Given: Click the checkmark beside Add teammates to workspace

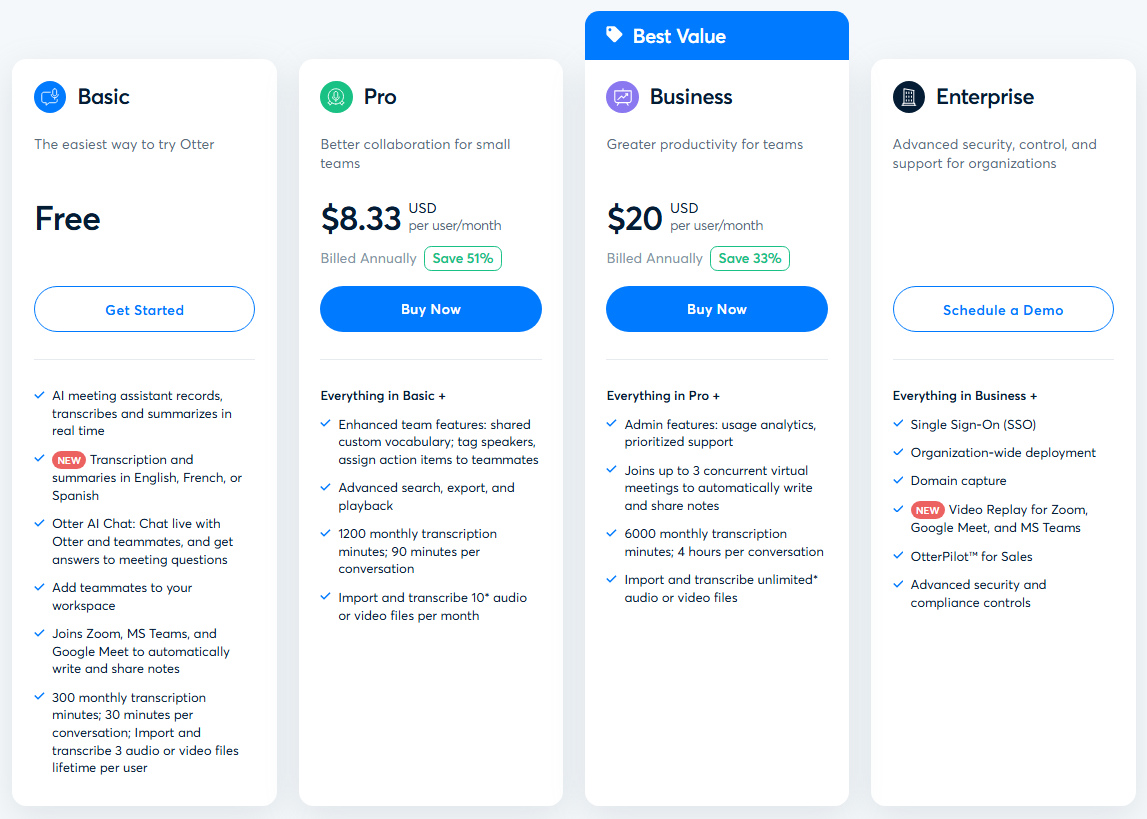Looking at the screenshot, I should [x=39, y=588].
